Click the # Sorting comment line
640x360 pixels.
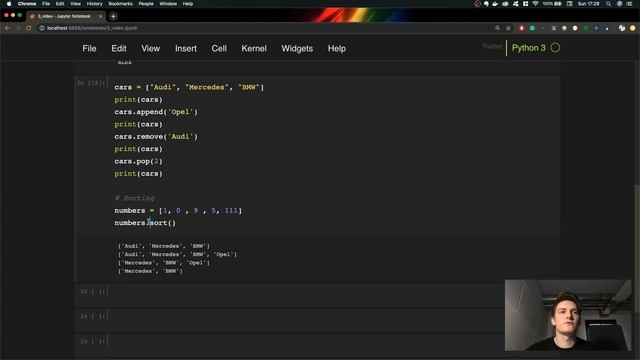pos(134,198)
